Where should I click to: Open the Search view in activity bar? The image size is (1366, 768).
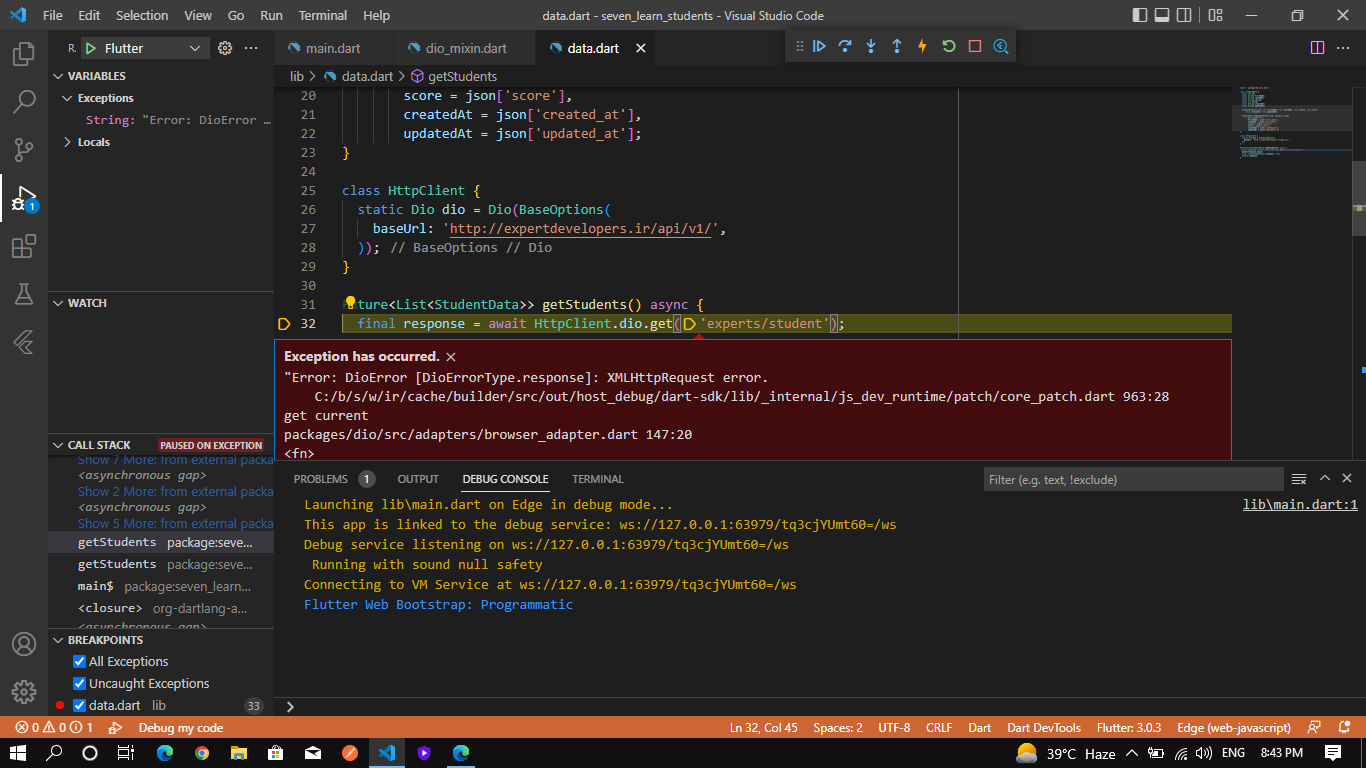24,101
